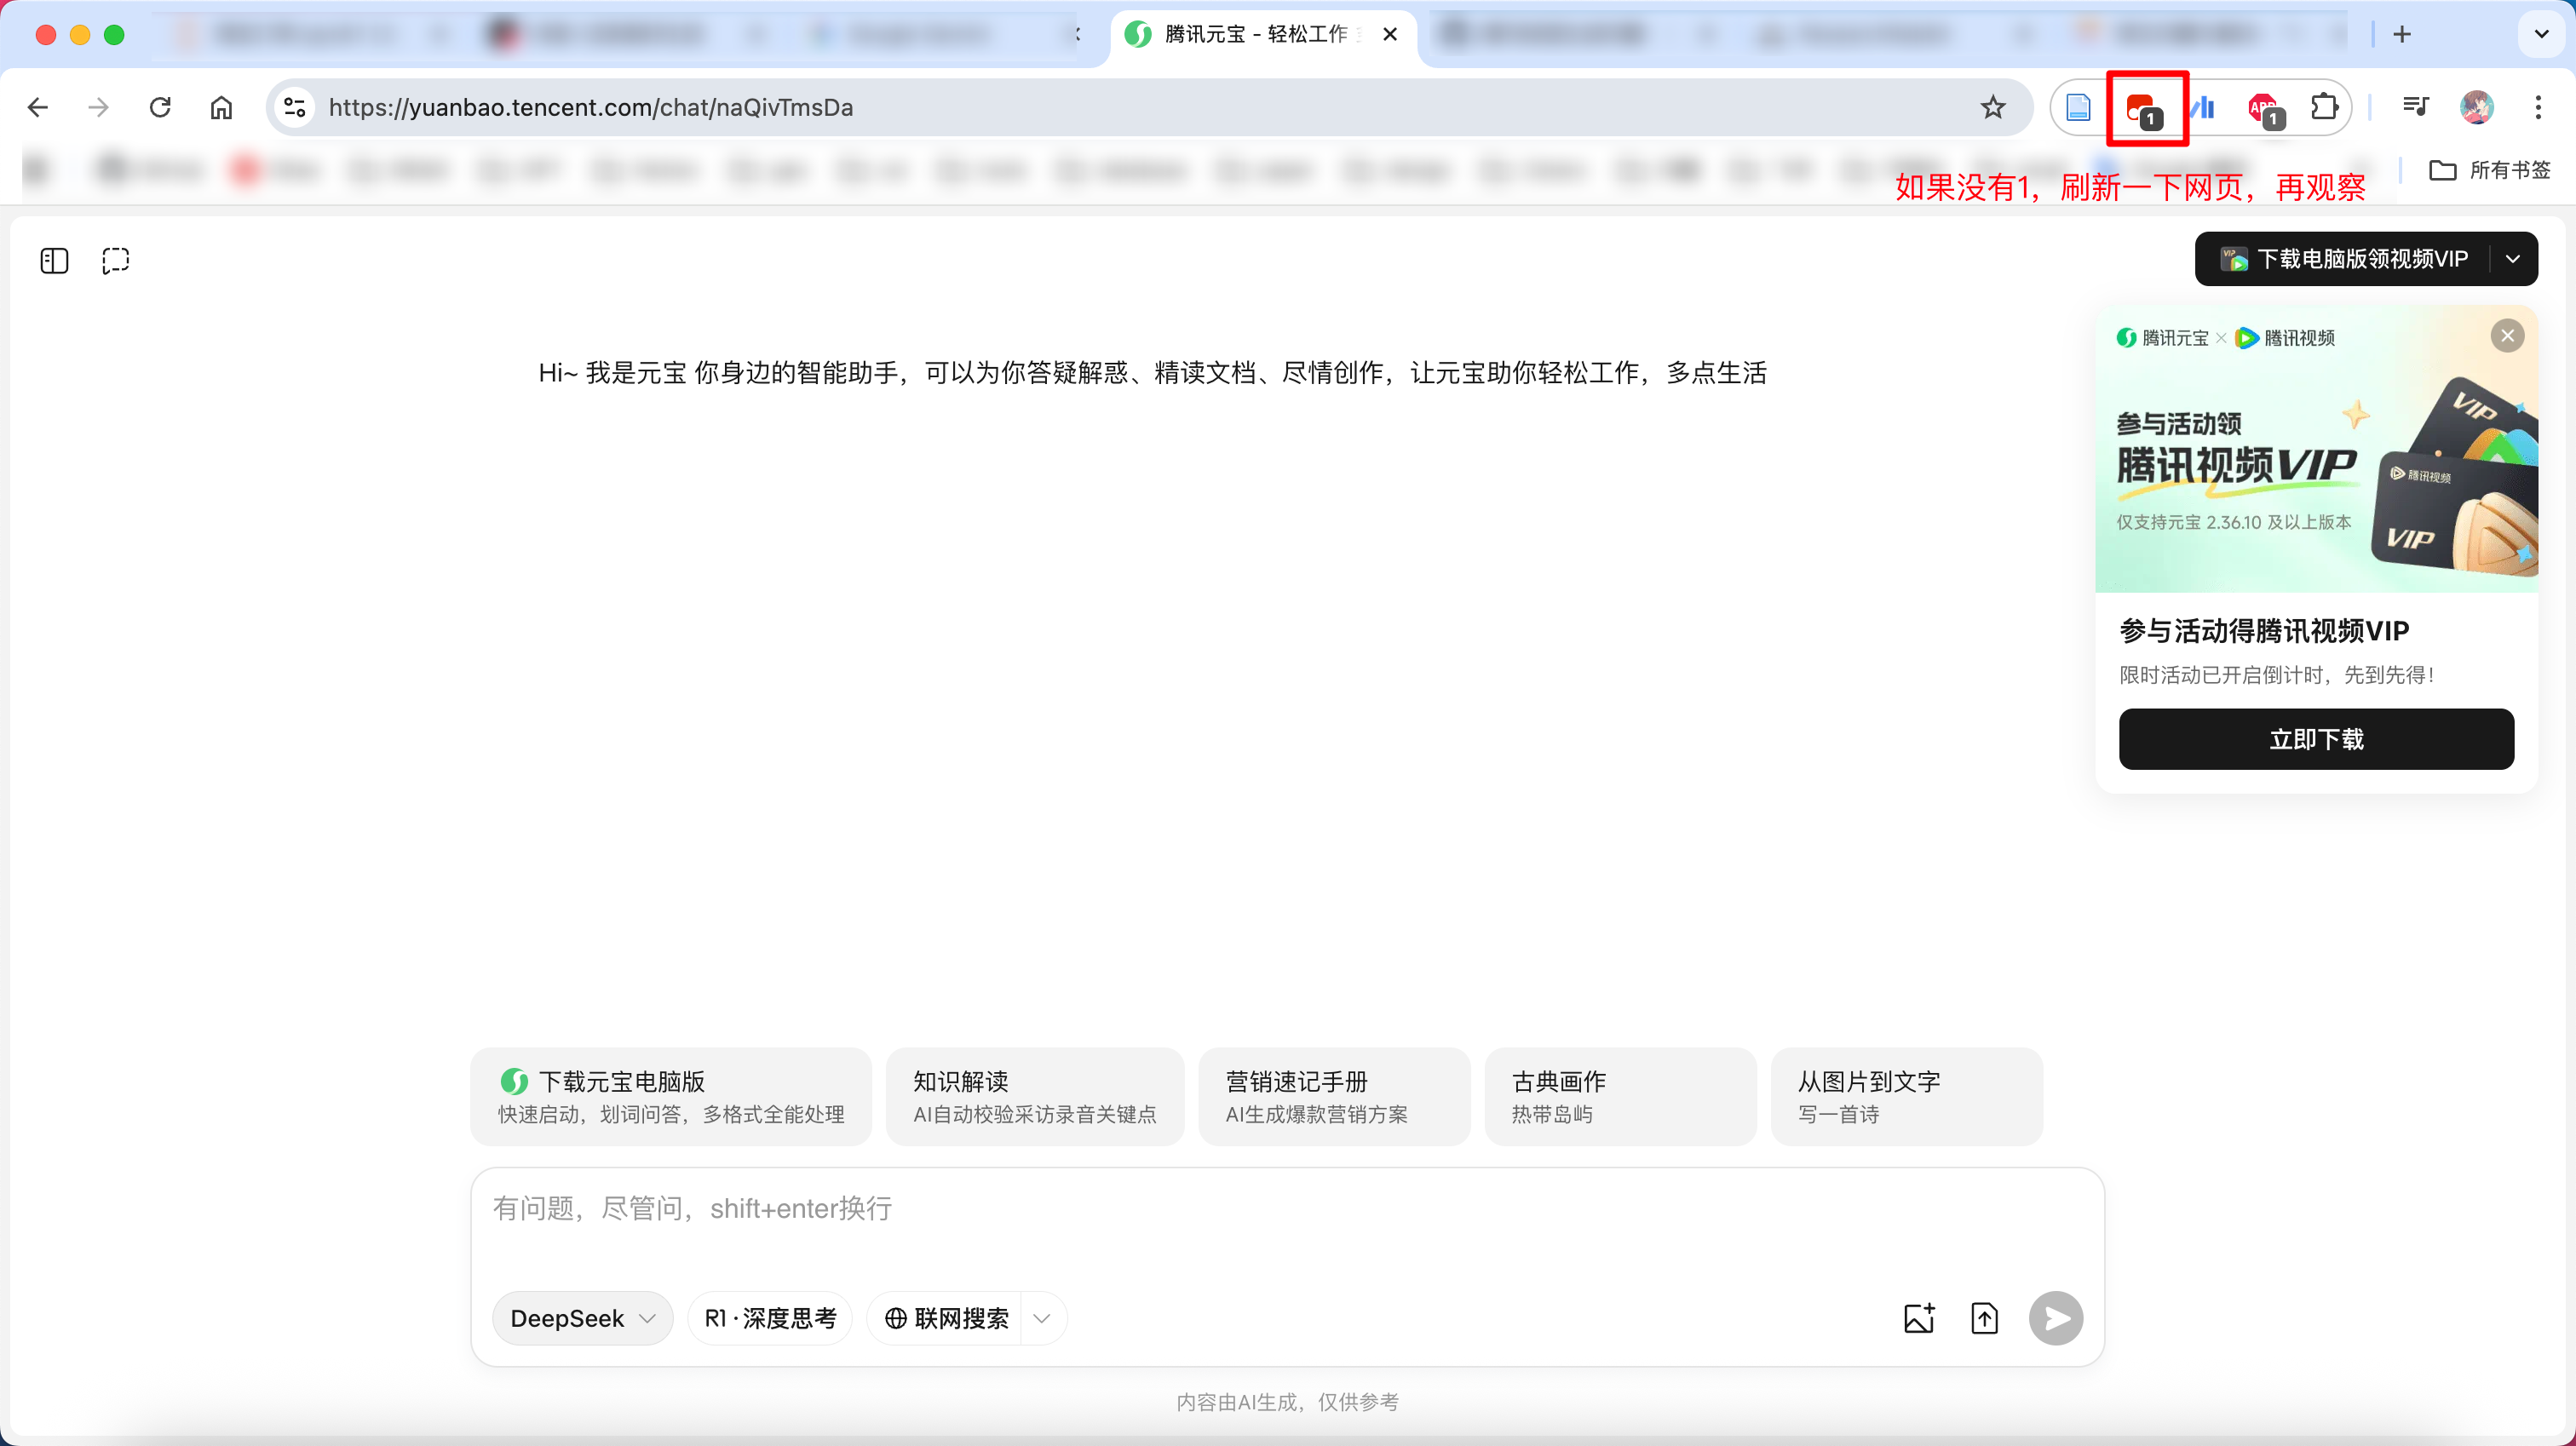Toggle the Yuanbao sidebar panel

54,261
